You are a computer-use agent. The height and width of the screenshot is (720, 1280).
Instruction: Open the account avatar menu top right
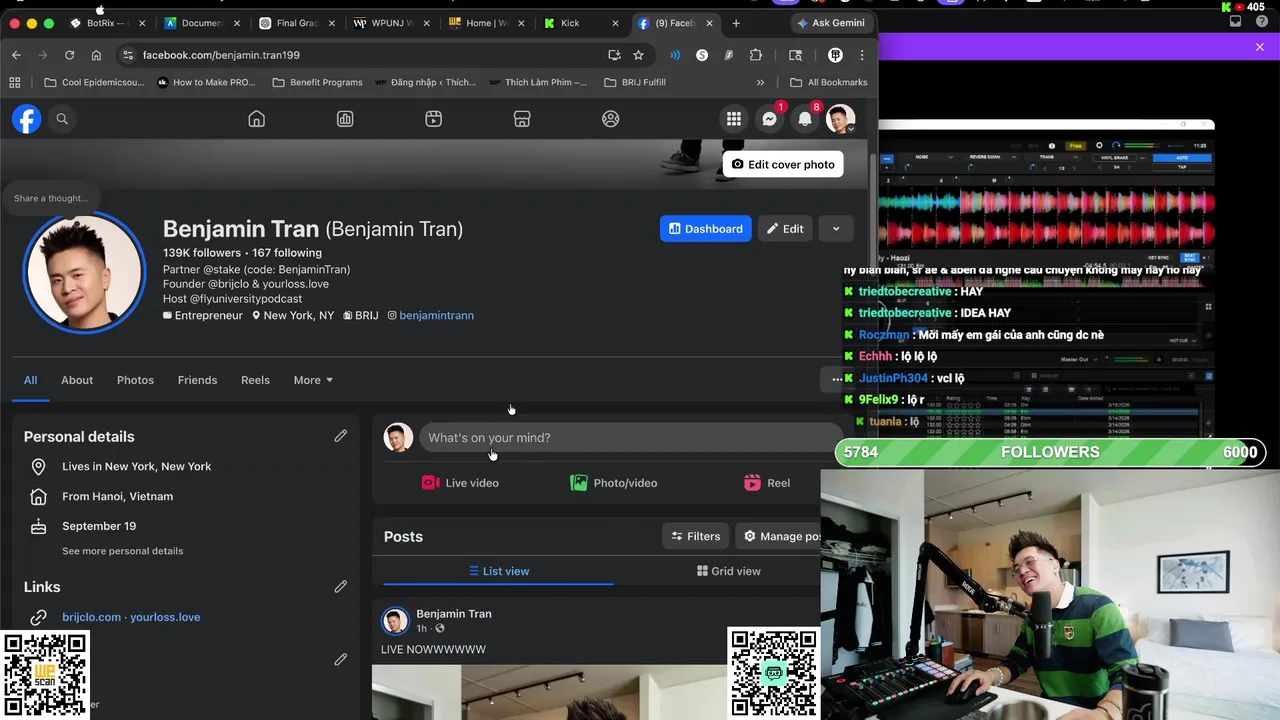click(x=840, y=119)
